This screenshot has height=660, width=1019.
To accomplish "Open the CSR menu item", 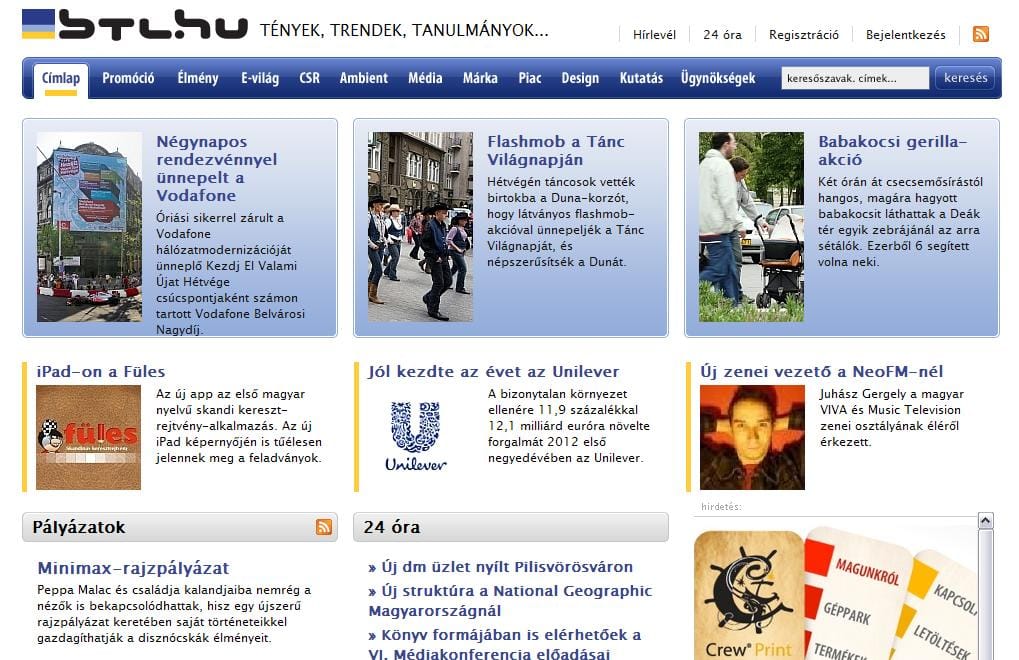I will pos(309,78).
